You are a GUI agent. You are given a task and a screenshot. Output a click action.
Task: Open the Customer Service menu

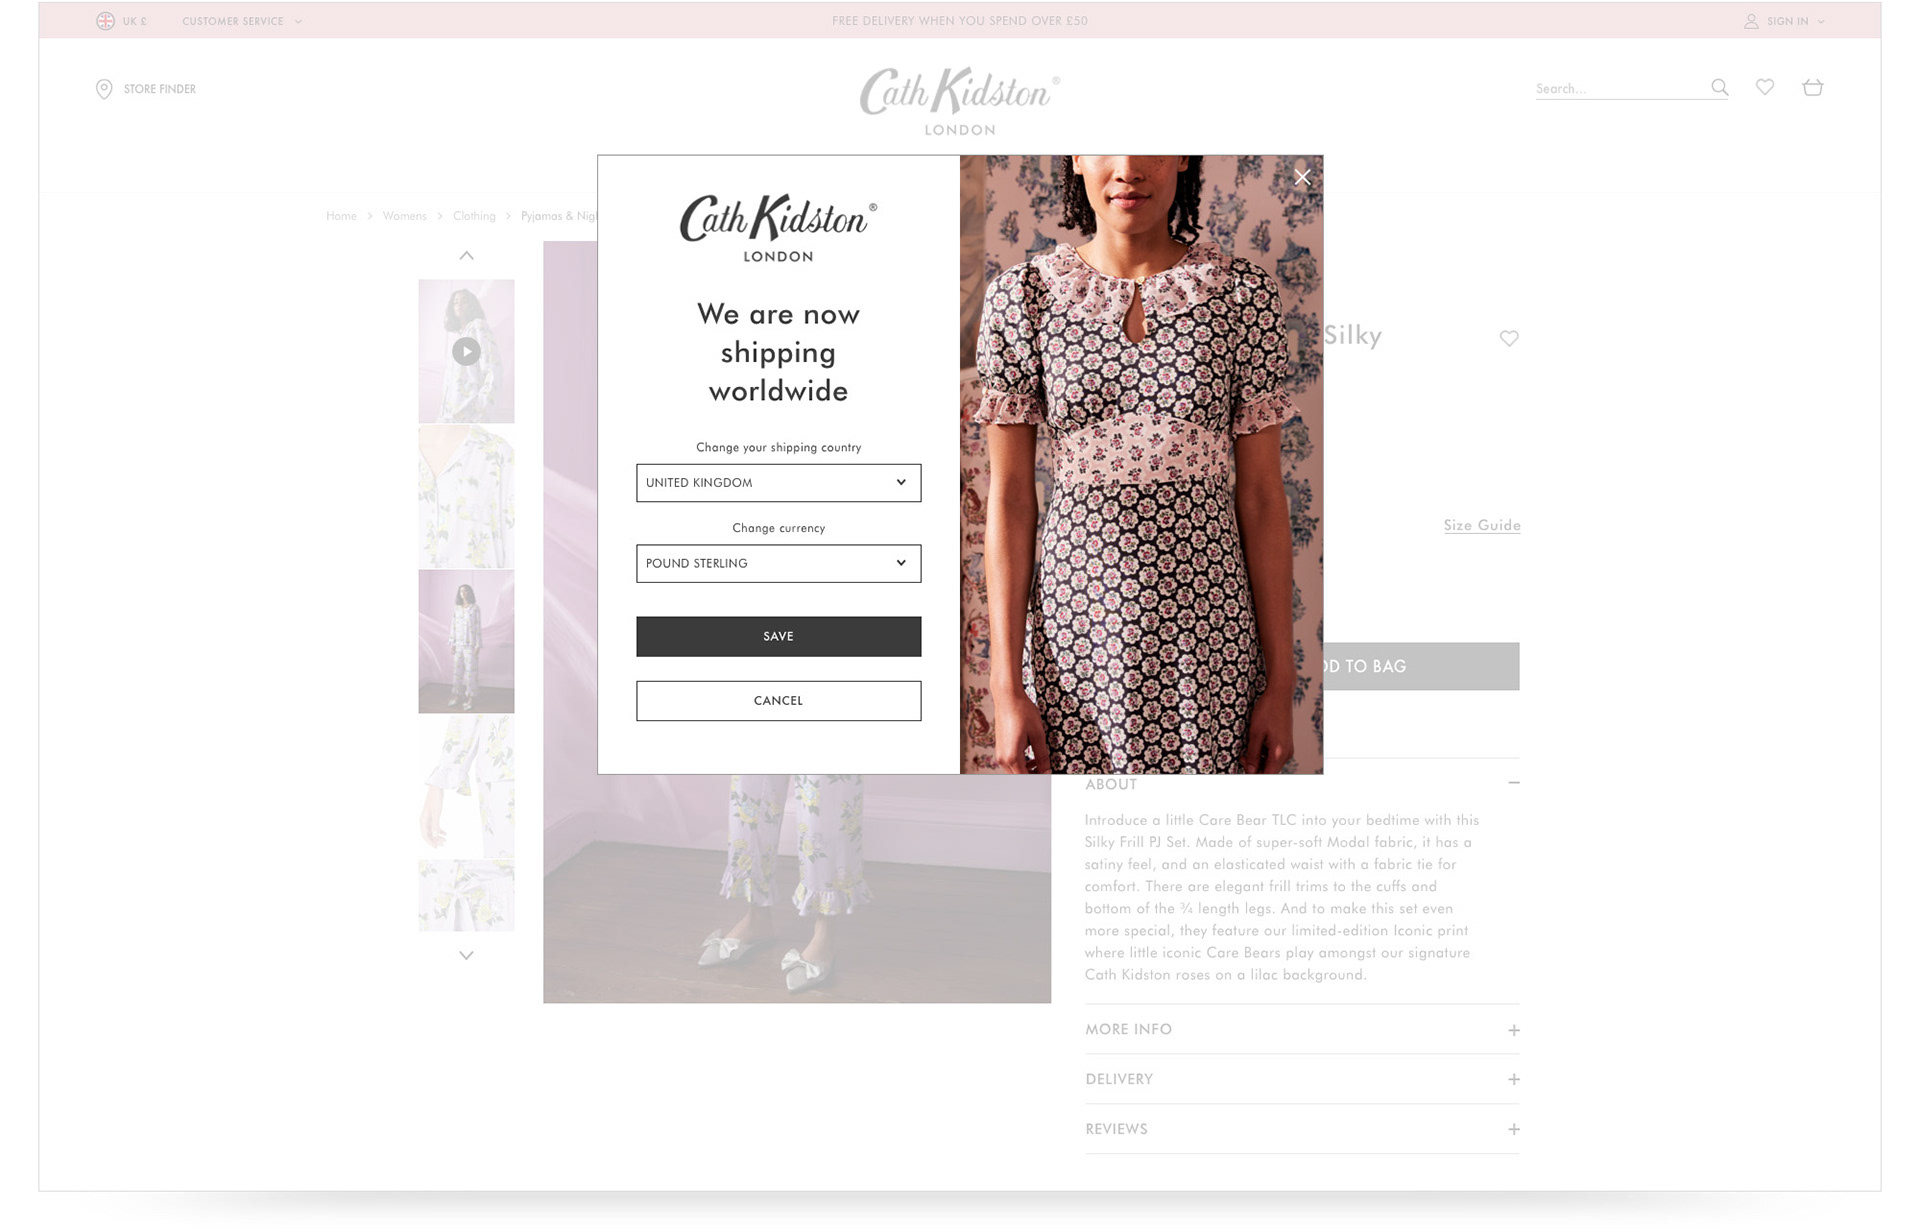[242, 21]
